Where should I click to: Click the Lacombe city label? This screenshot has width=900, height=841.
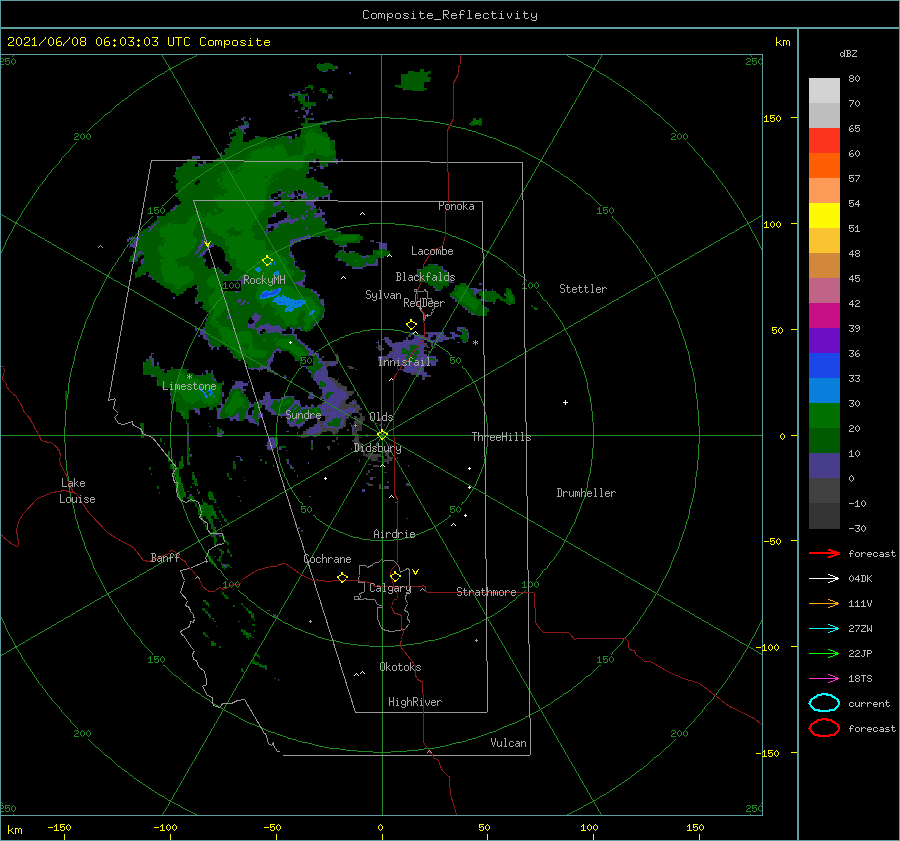(x=432, y=251)
